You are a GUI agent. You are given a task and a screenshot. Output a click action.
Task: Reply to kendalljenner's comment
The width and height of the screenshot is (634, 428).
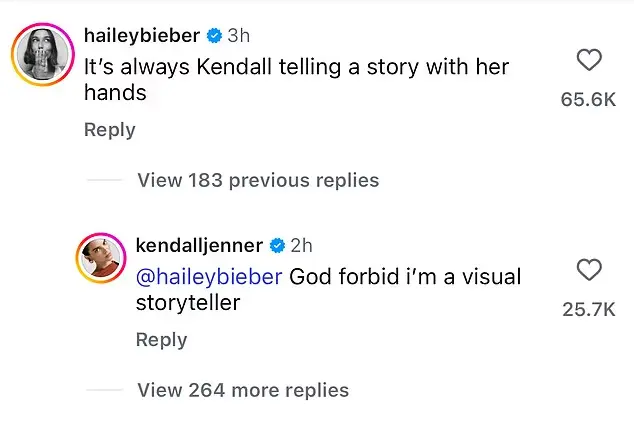[161, 340]
